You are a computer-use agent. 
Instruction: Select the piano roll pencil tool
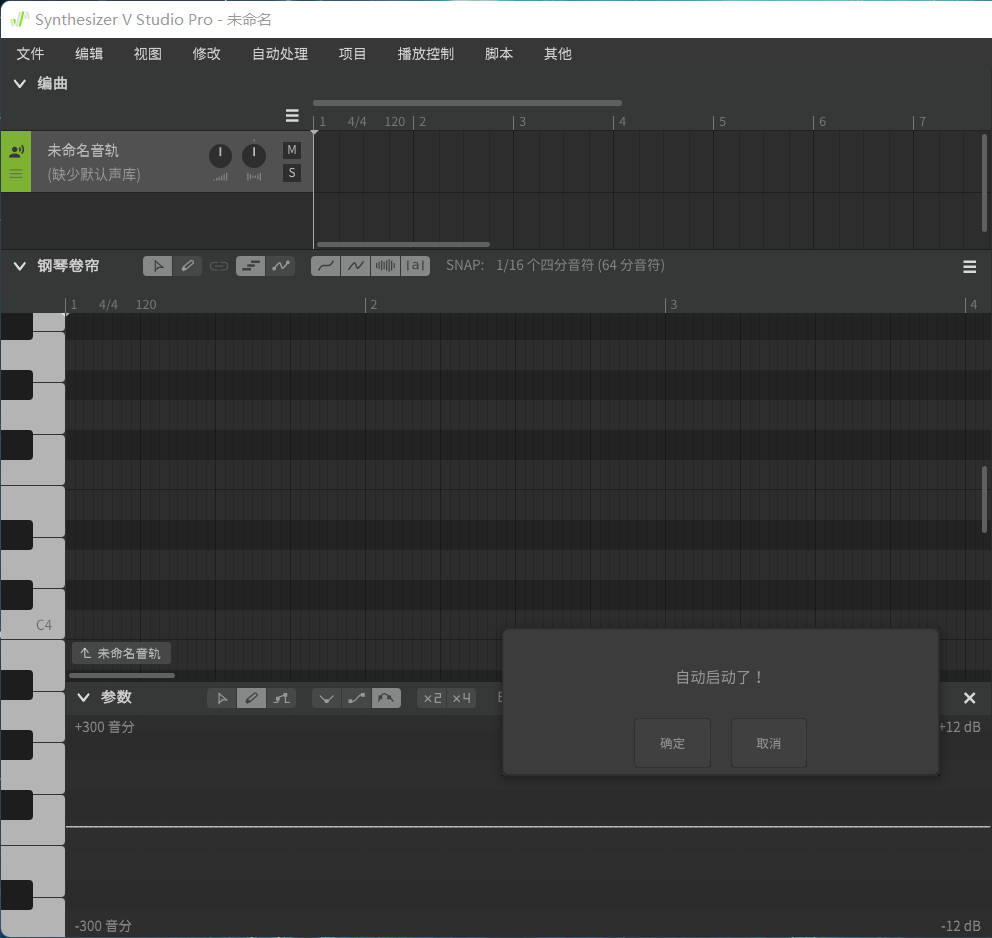[x=187, y=266]
